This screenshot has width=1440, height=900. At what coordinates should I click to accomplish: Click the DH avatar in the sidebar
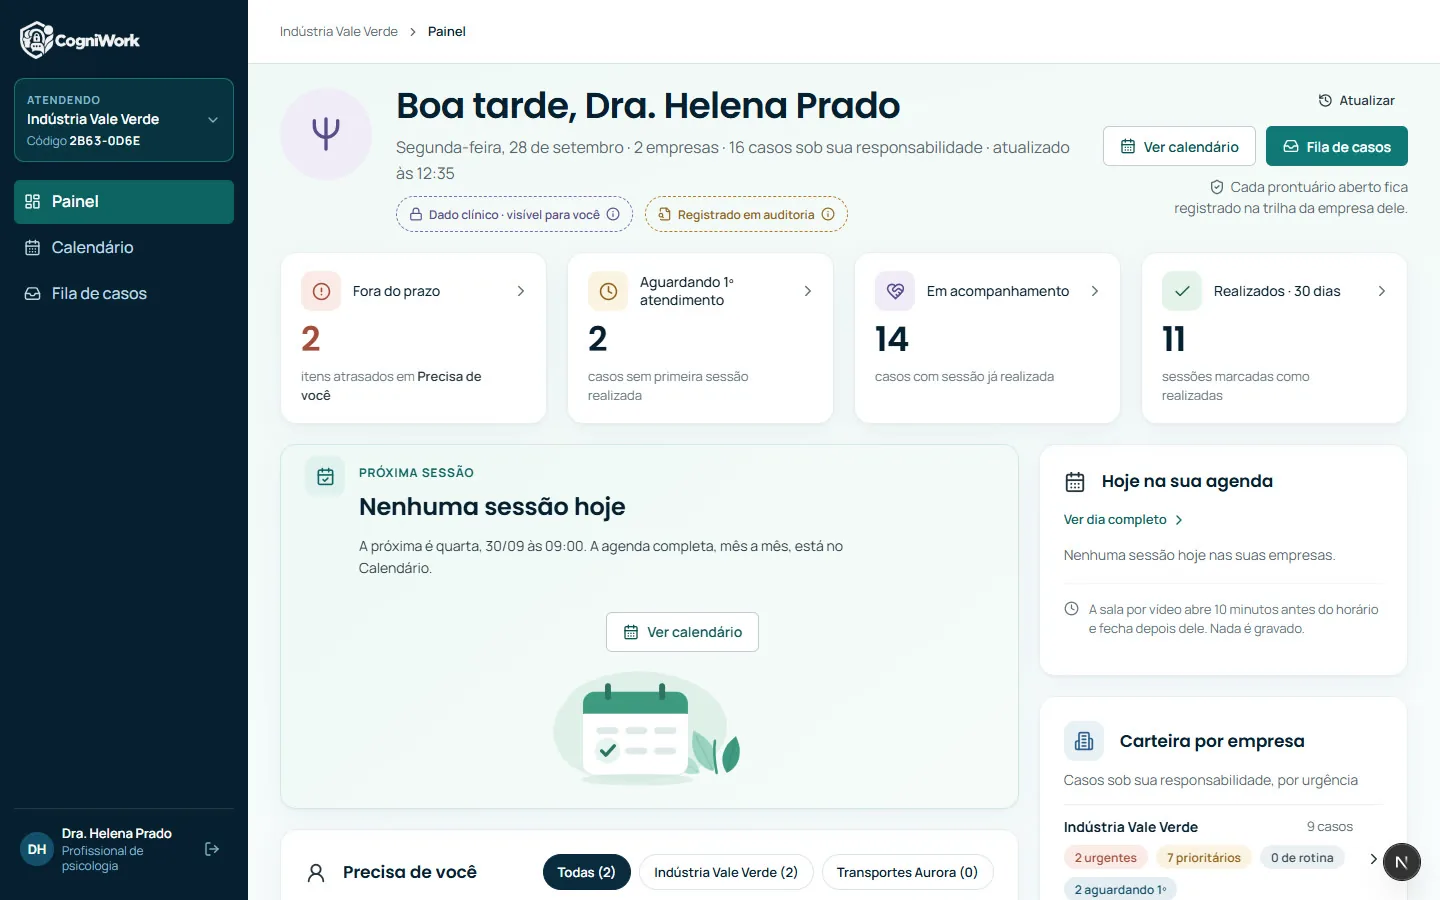pos(37,849)
